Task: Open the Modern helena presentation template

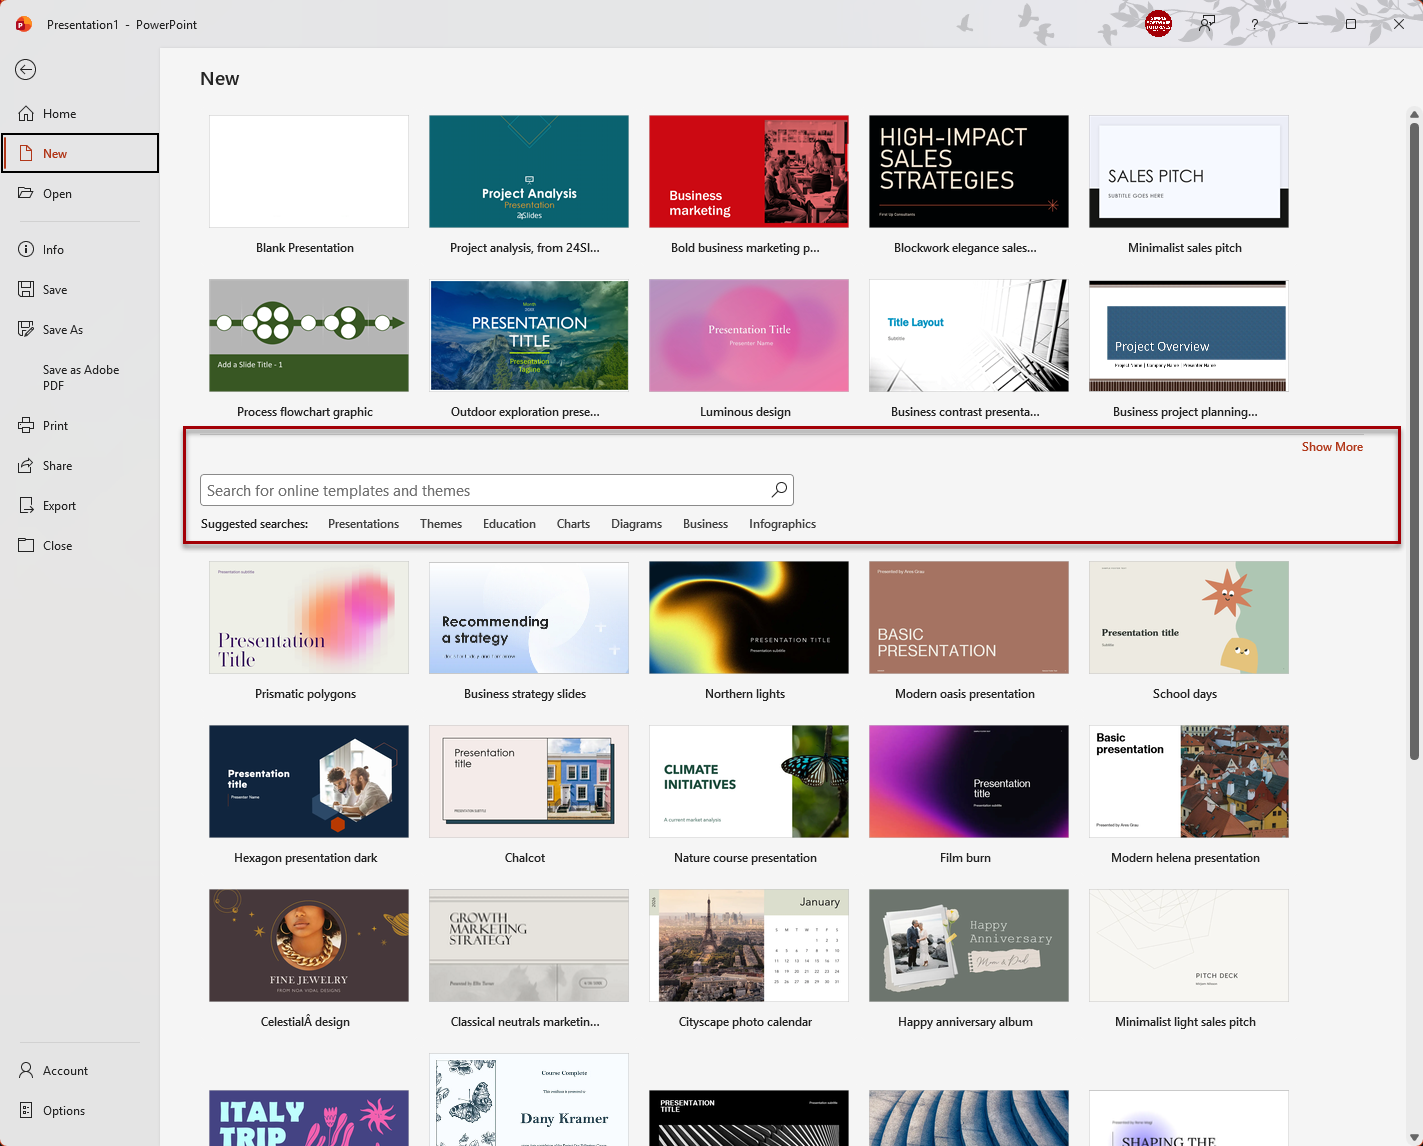Action: (1189, 781)
